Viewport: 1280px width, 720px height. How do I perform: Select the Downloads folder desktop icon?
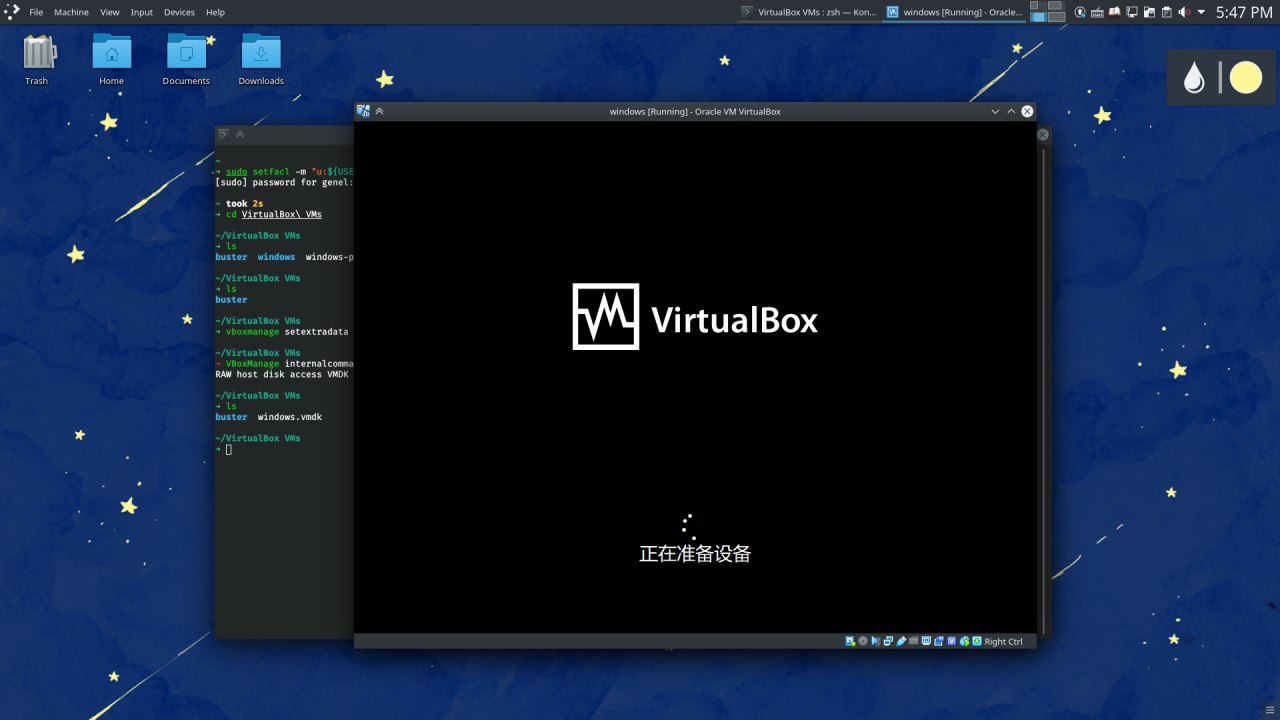[261, 60]
